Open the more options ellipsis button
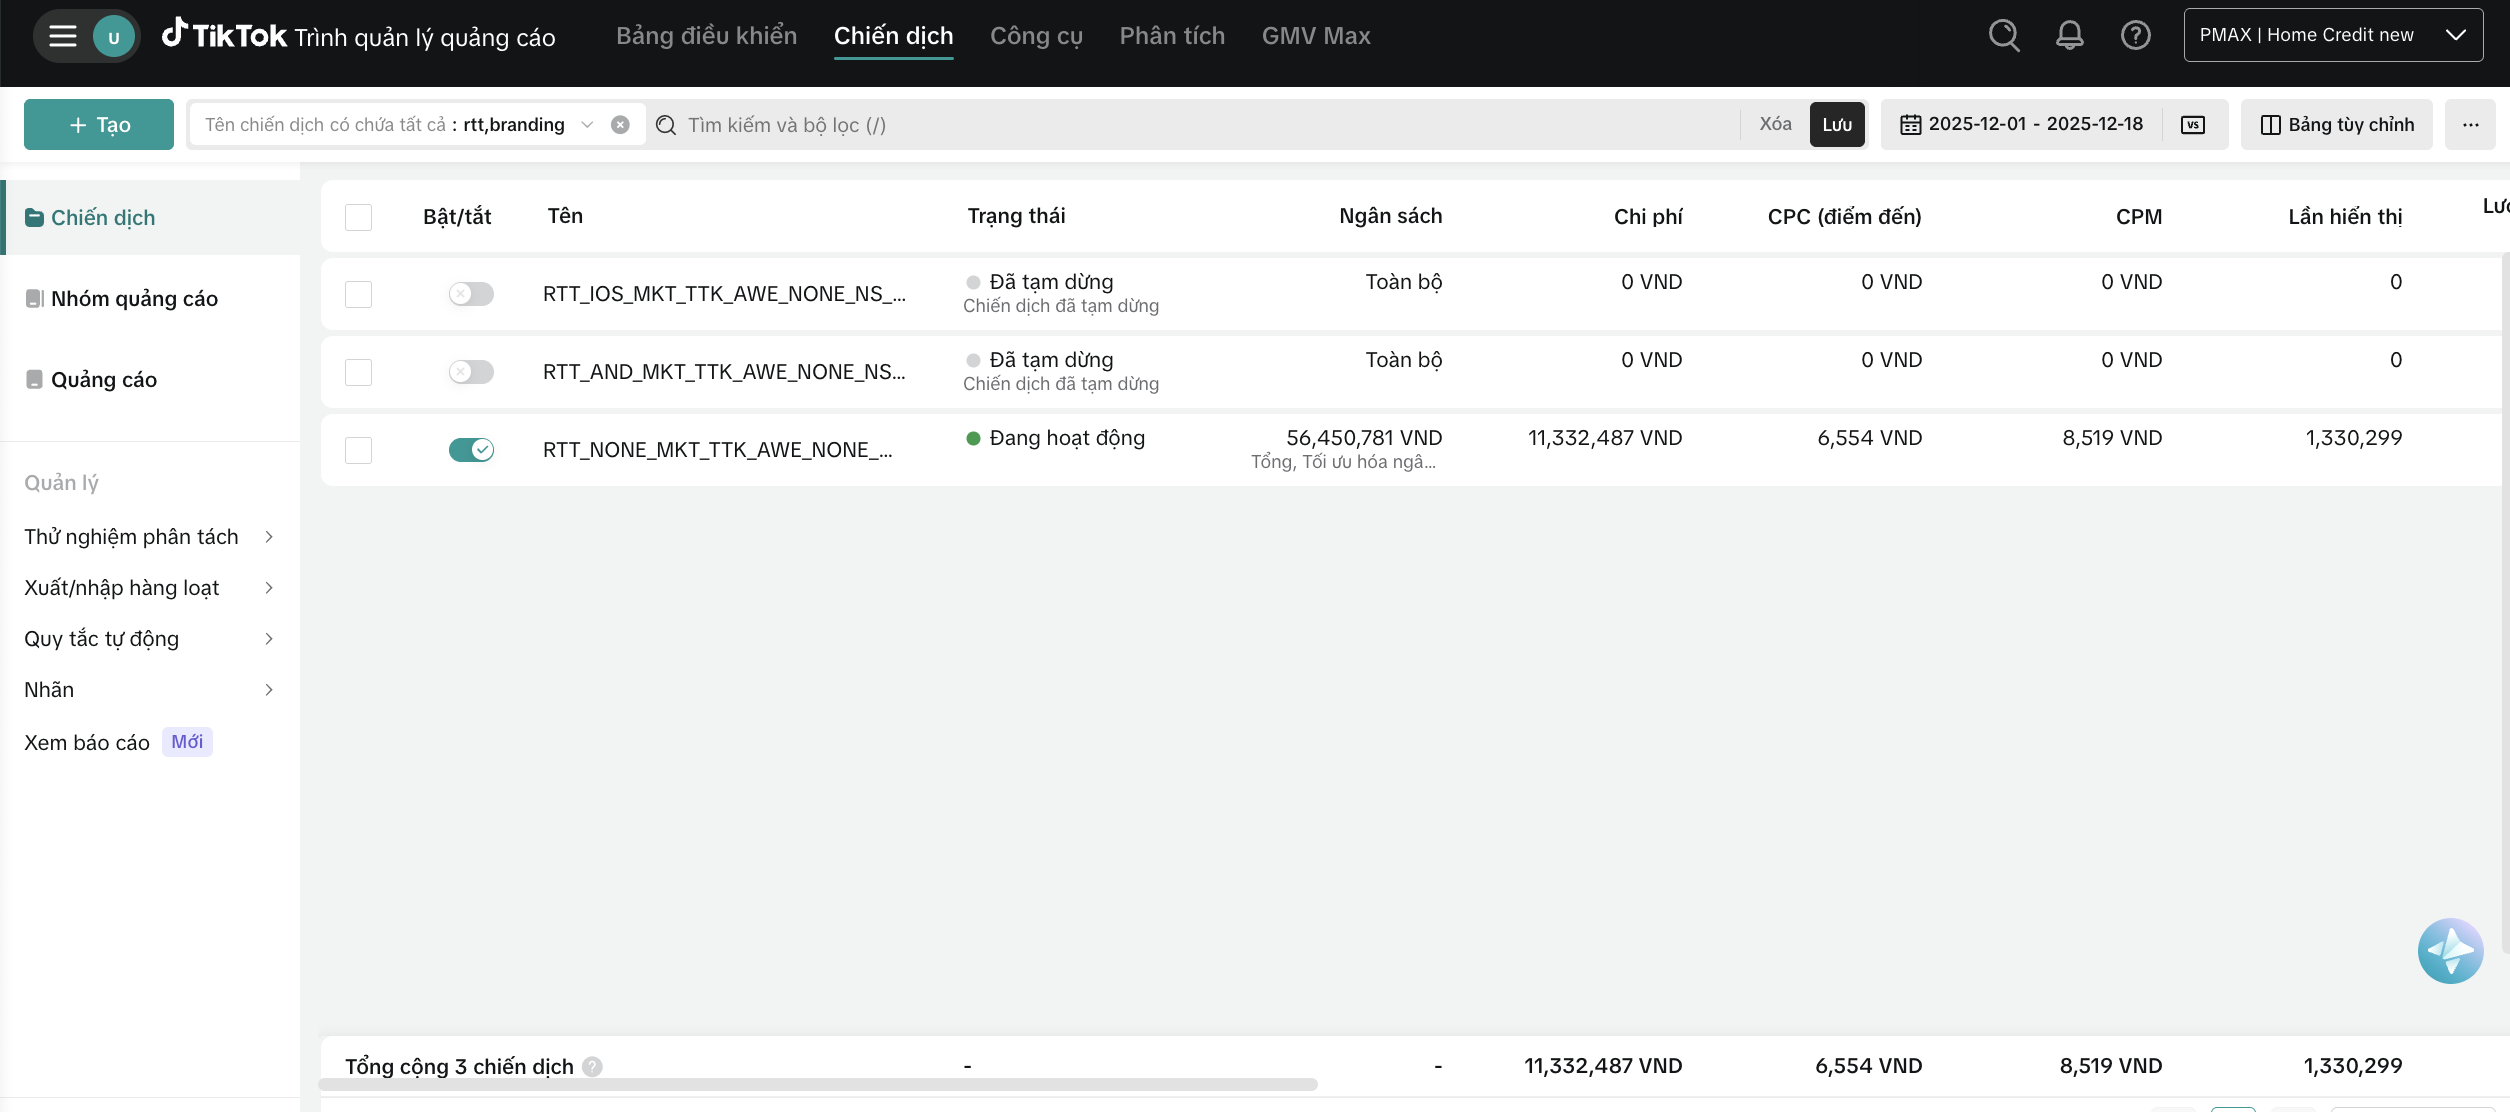Screen dimensions: 2510x1112 click(x=2470, y=125)
